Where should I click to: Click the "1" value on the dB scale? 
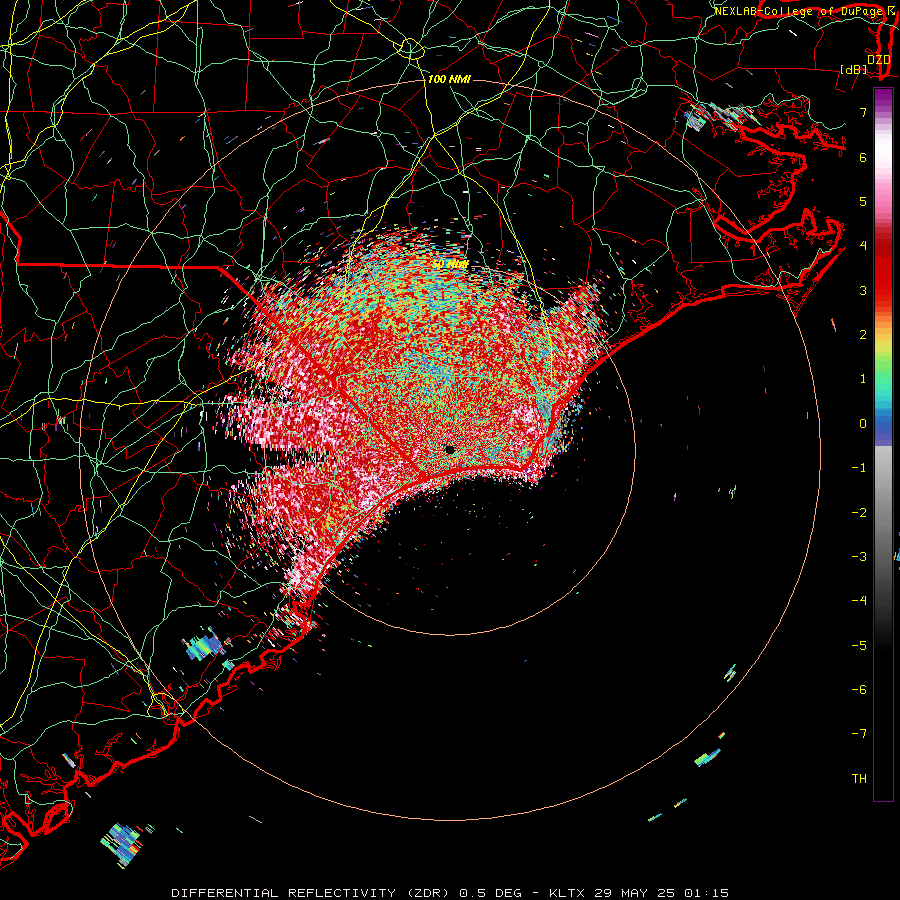click(x=863, y=379)
